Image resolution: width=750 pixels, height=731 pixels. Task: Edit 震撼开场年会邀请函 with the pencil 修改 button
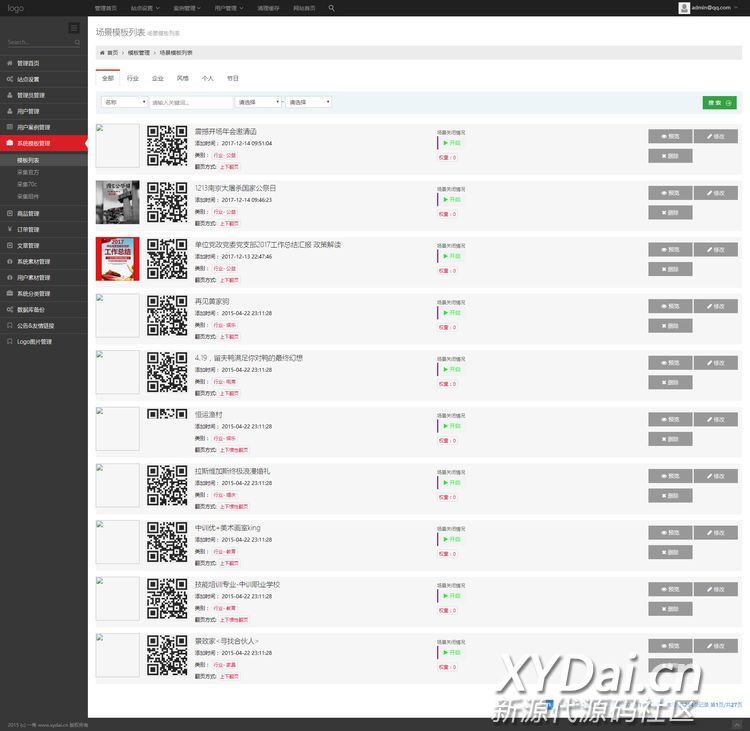click(716, 136)
